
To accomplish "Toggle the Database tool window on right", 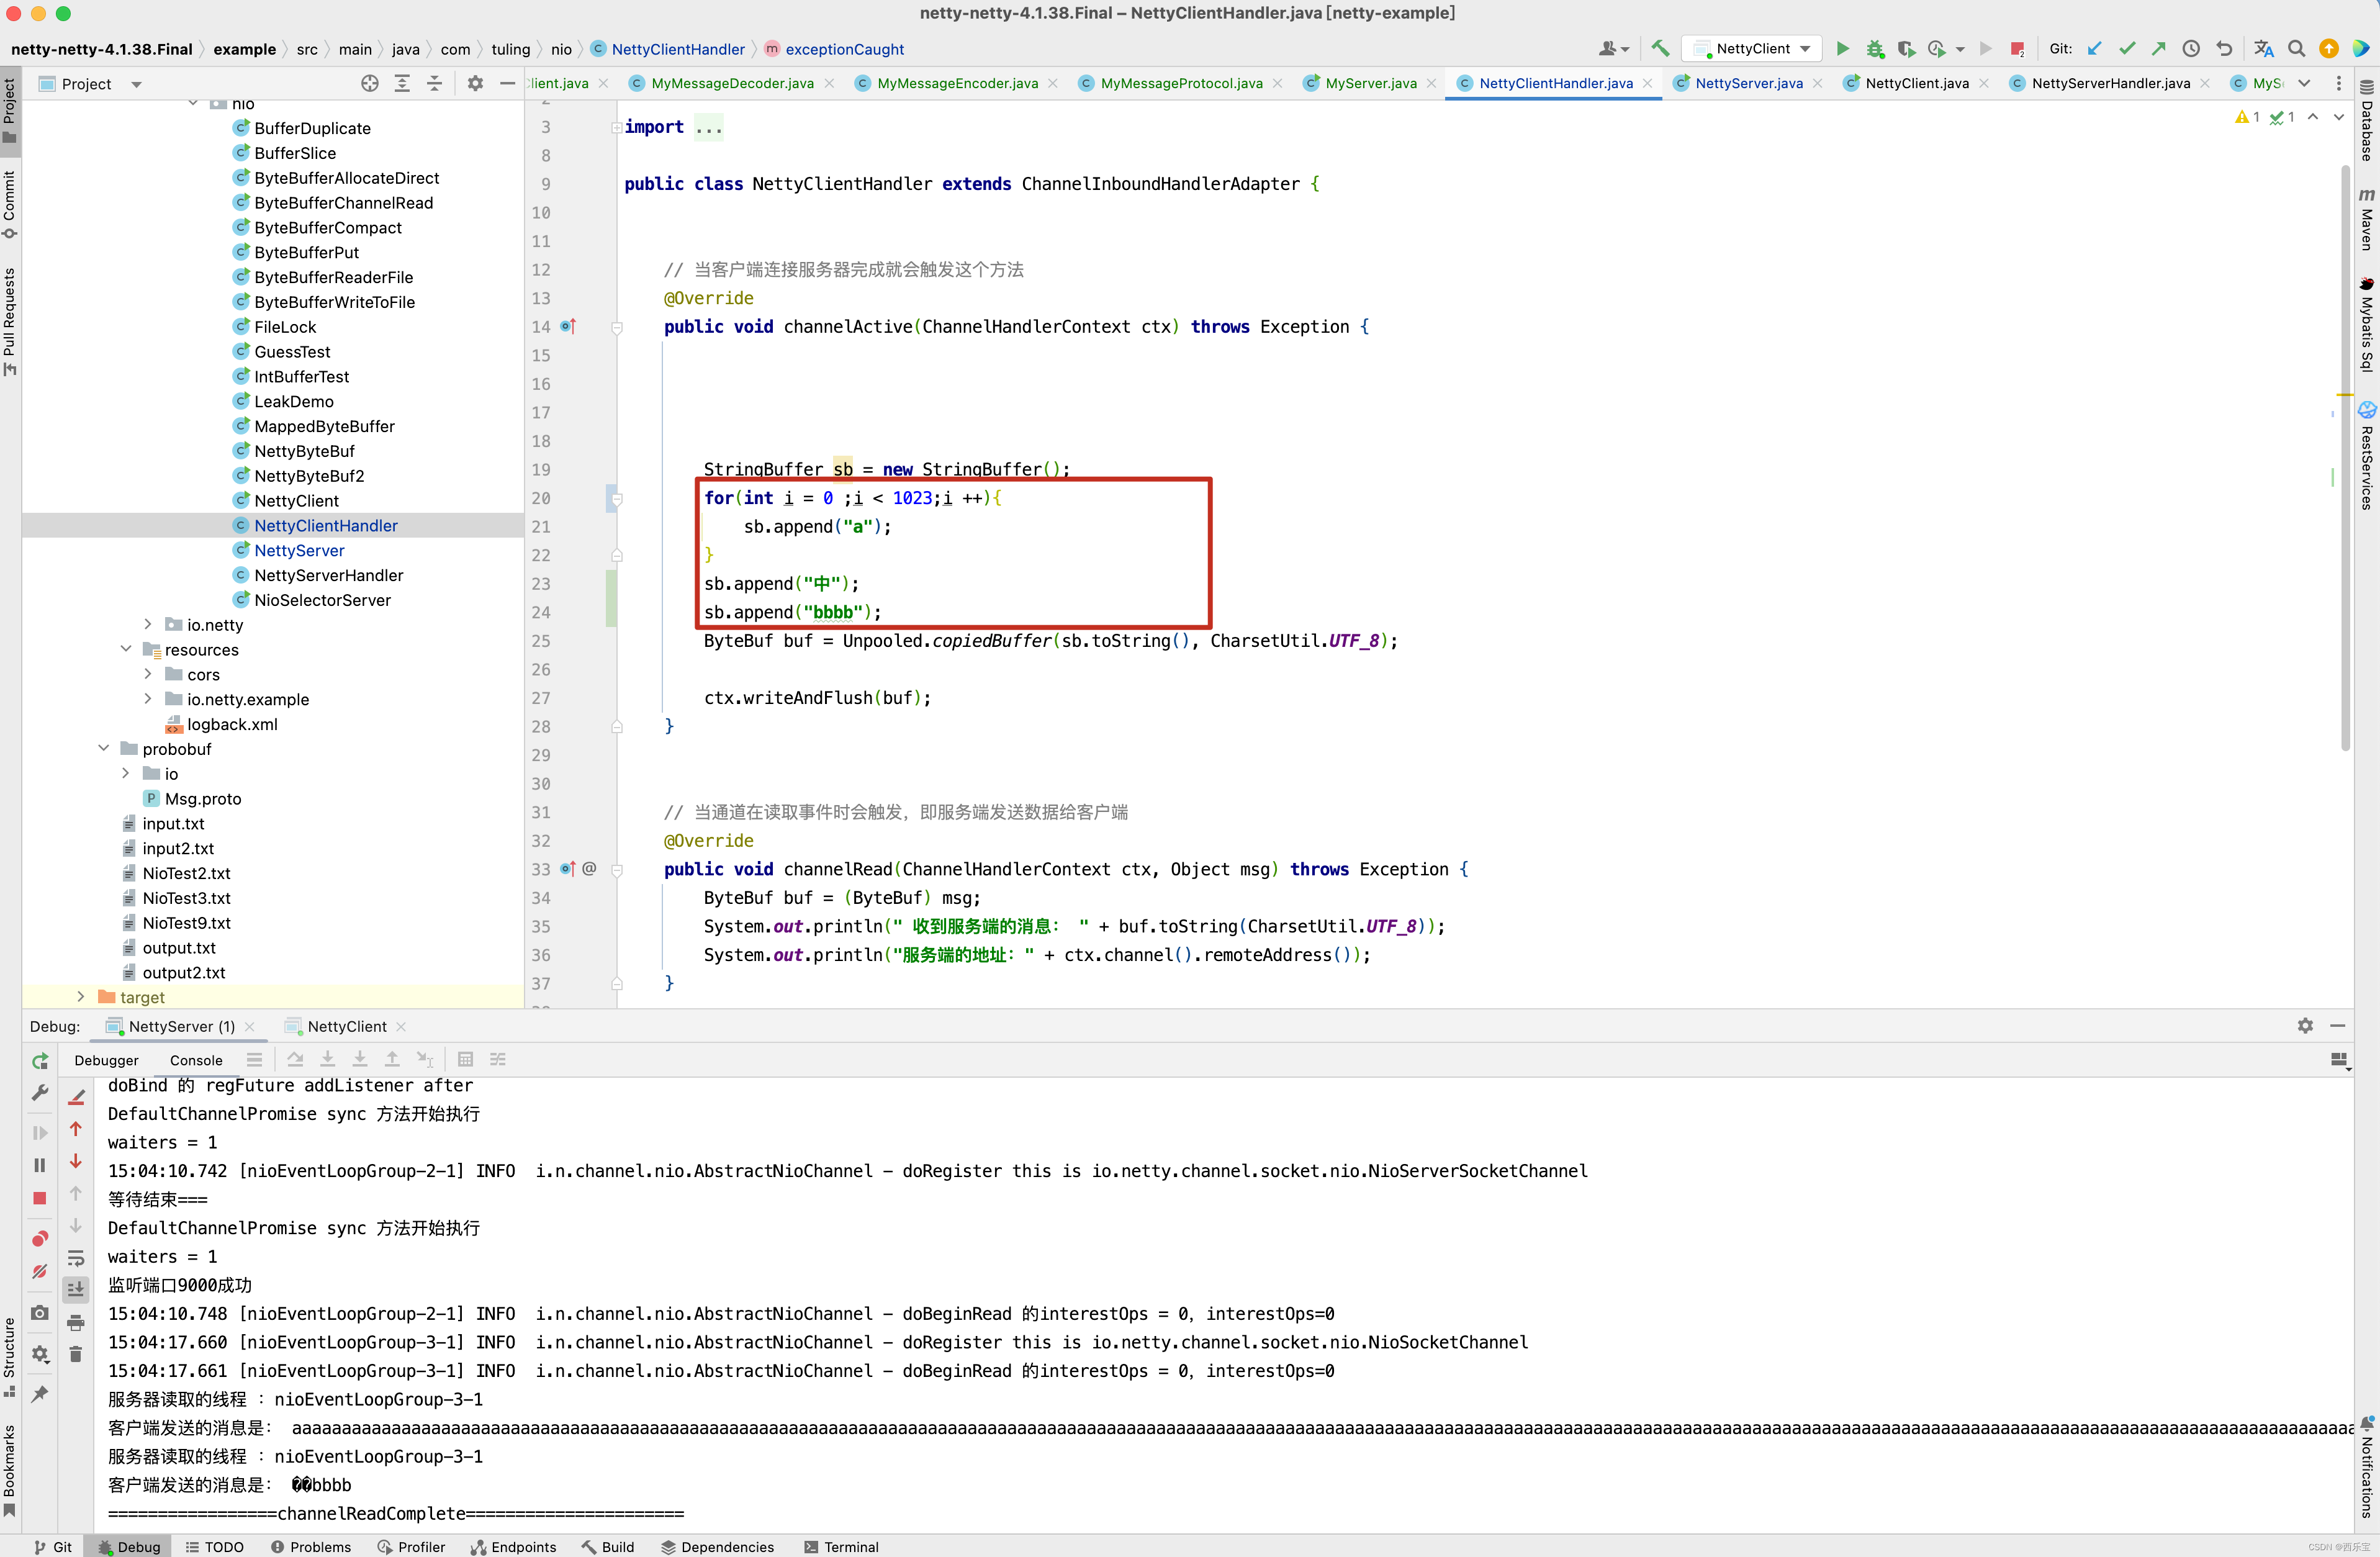I will click(2367, 120).
